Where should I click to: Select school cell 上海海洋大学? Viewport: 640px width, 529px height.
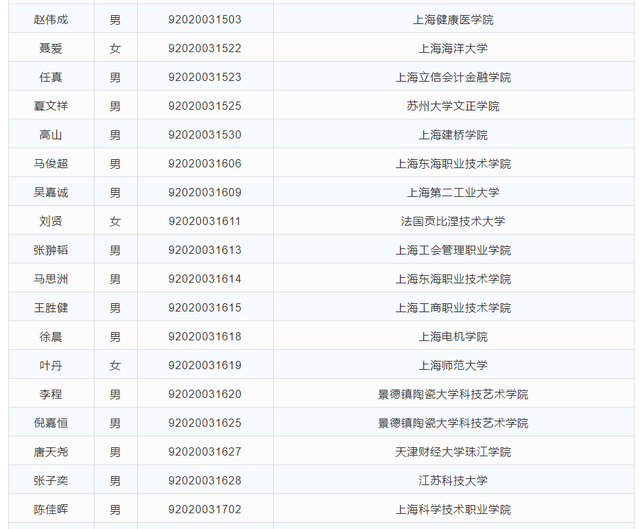[453, 48]
